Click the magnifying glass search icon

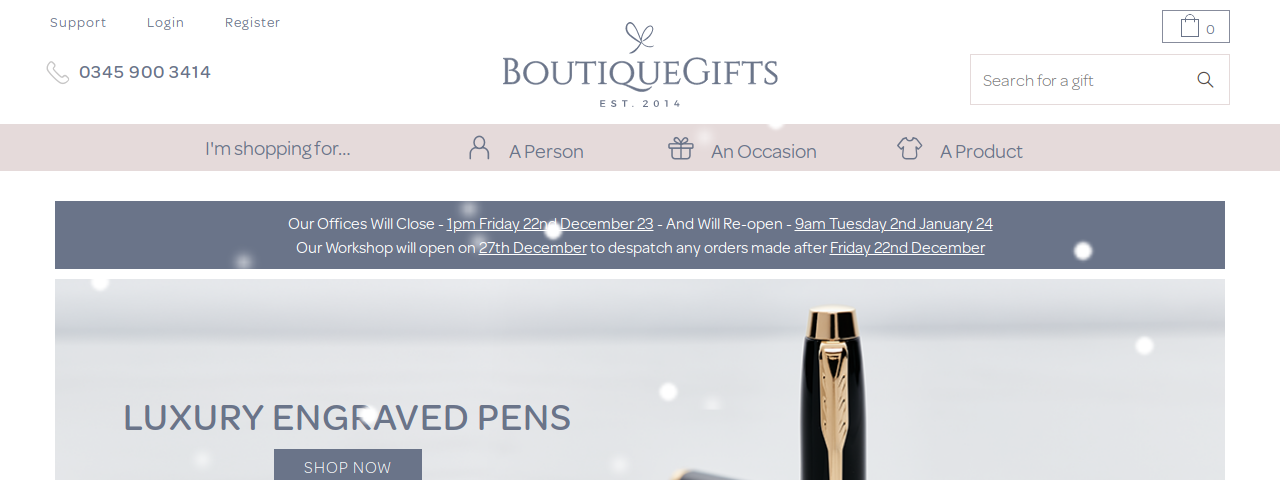pos(1205,80)
